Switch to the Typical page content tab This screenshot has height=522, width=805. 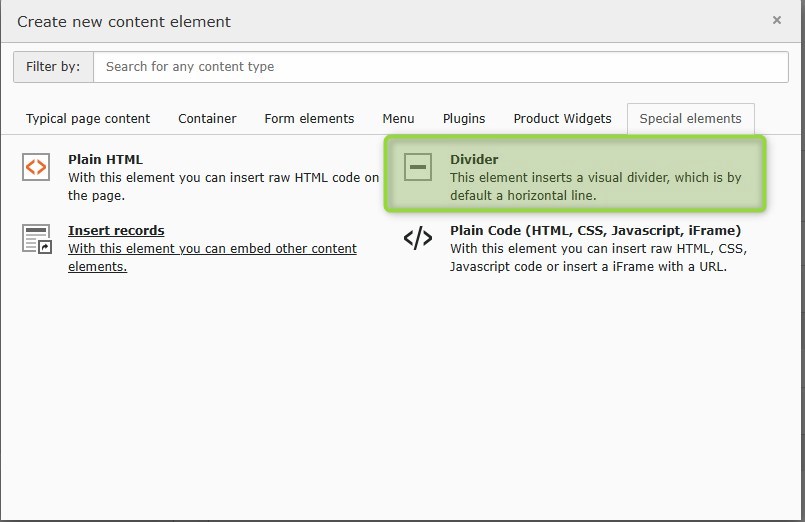pyautogui.click(x=88, y=118)
